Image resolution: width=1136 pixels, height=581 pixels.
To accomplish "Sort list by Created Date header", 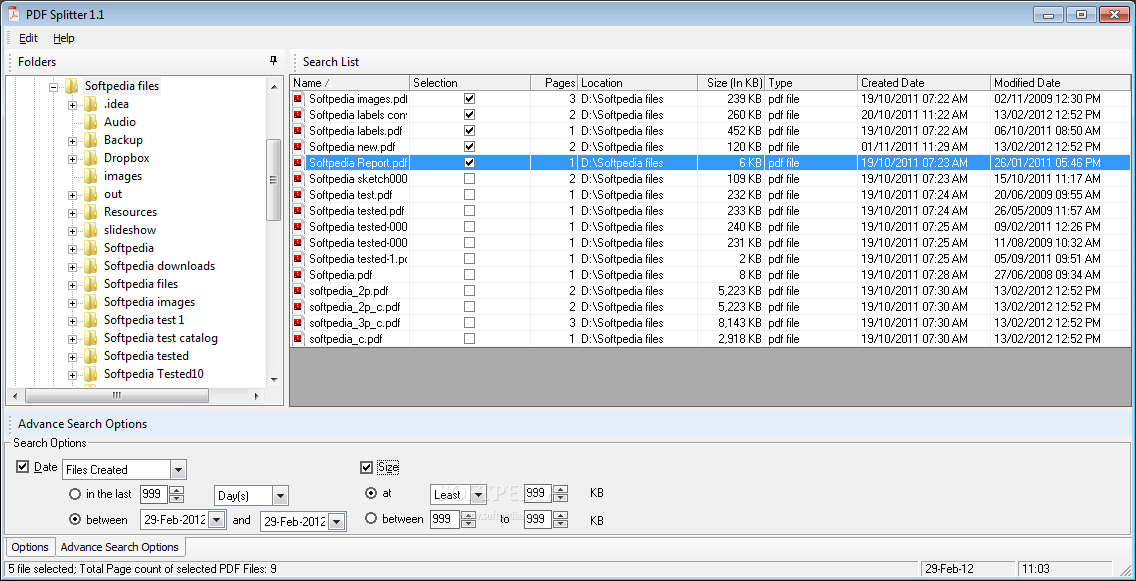I will point(924,83).
